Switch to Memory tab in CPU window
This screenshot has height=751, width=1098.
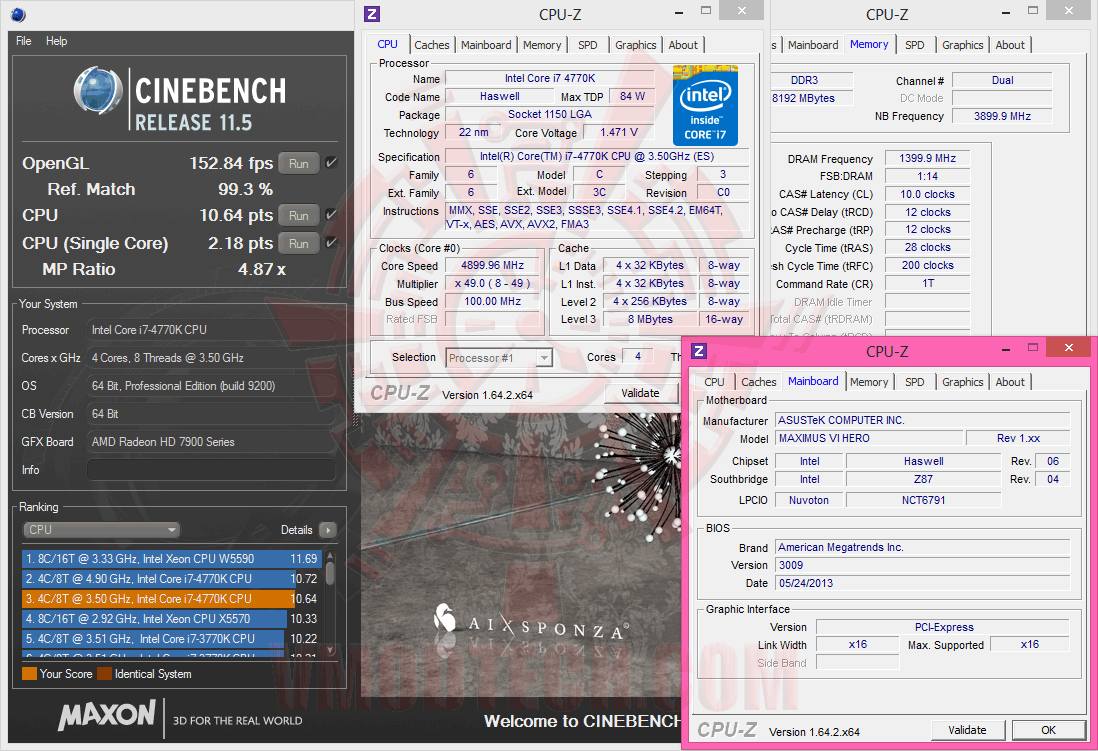point(542,45)
